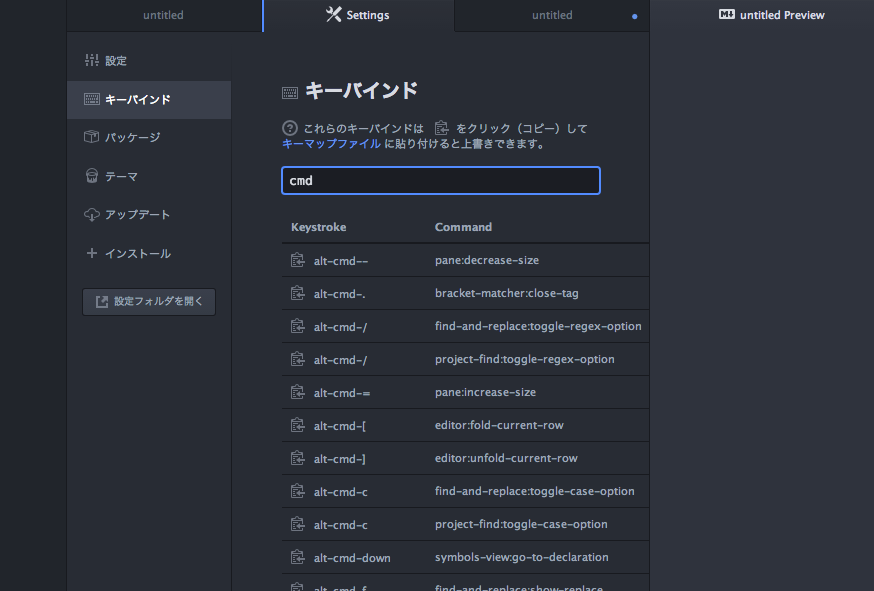
Task: Switch to the Settings tab
Action: [357, 15]
